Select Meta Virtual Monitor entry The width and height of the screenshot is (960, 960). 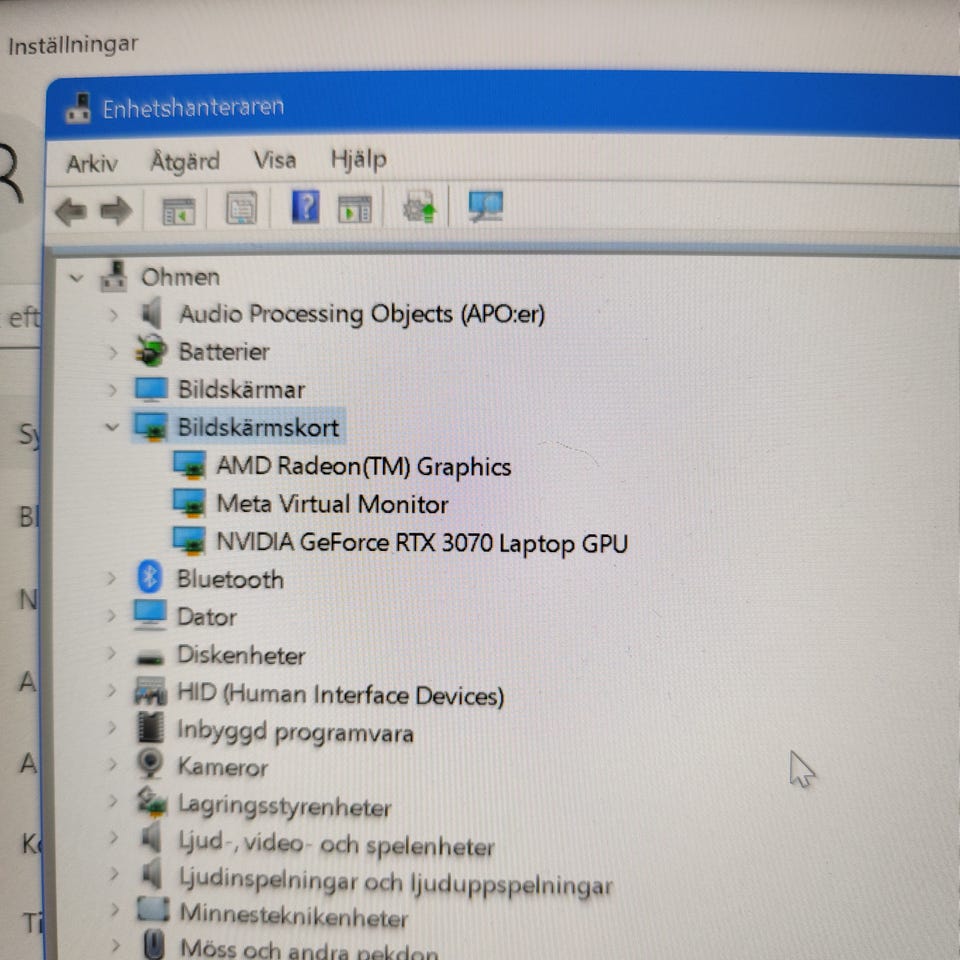pos(332,504)
